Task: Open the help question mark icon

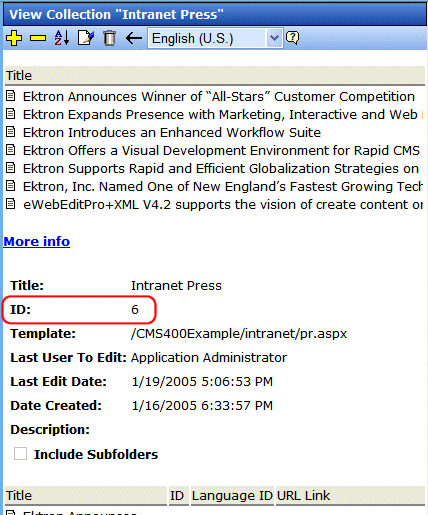Action: click(x=293, y=38)
